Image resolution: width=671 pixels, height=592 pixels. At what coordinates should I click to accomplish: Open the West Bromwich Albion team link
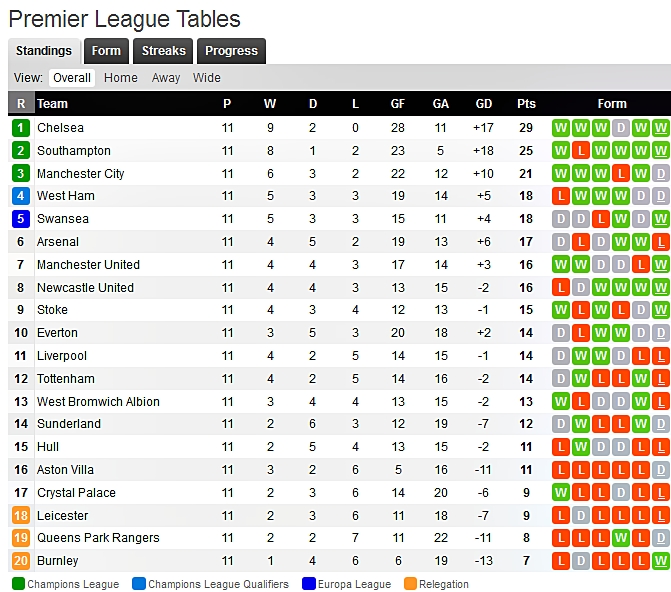(x=98, y=402)
